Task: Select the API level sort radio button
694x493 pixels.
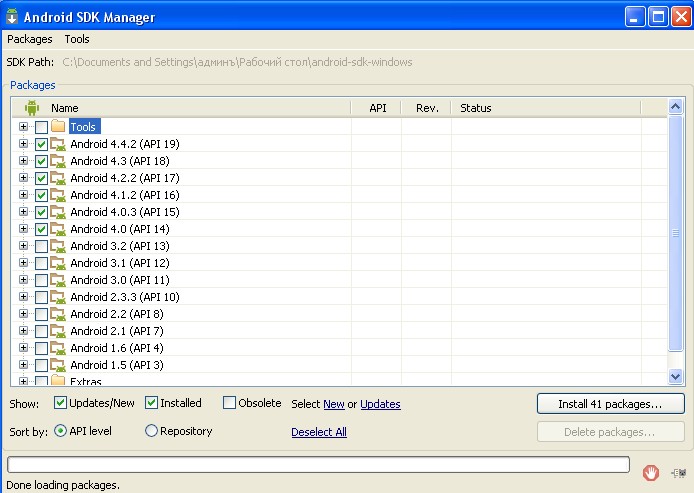Action: point(60,431)
